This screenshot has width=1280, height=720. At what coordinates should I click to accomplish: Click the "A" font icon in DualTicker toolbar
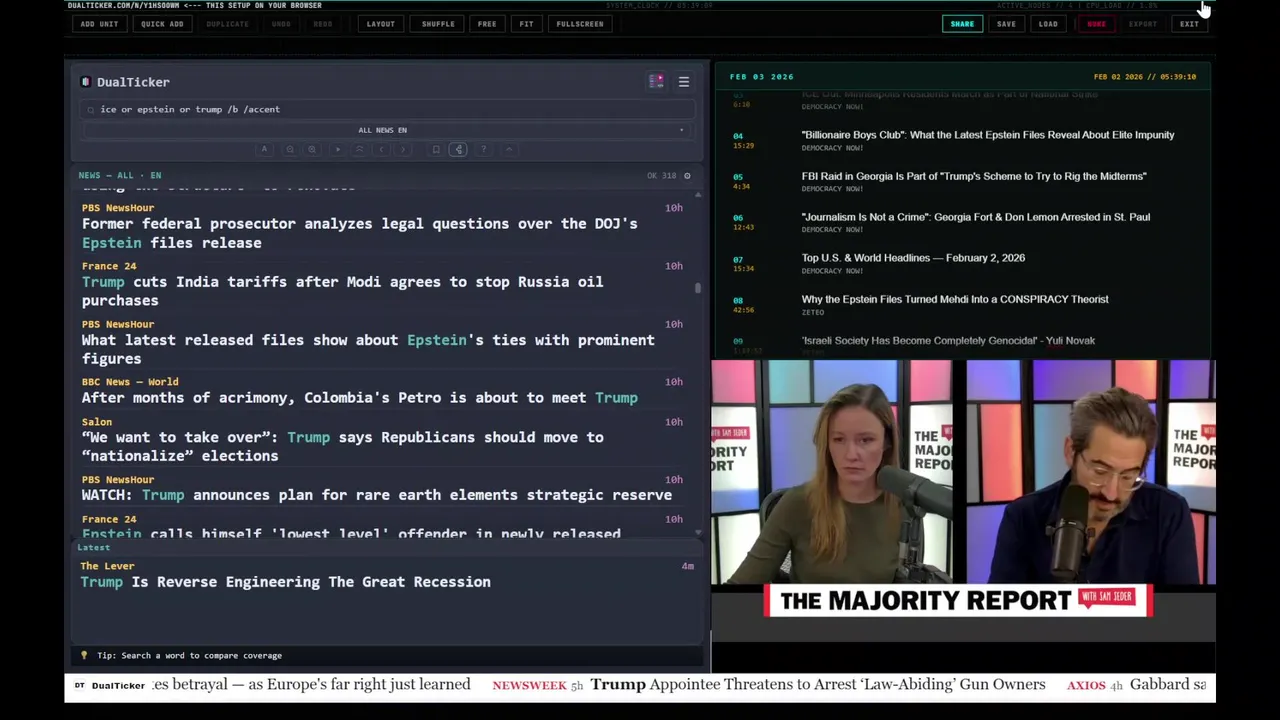tap(264, 150)
